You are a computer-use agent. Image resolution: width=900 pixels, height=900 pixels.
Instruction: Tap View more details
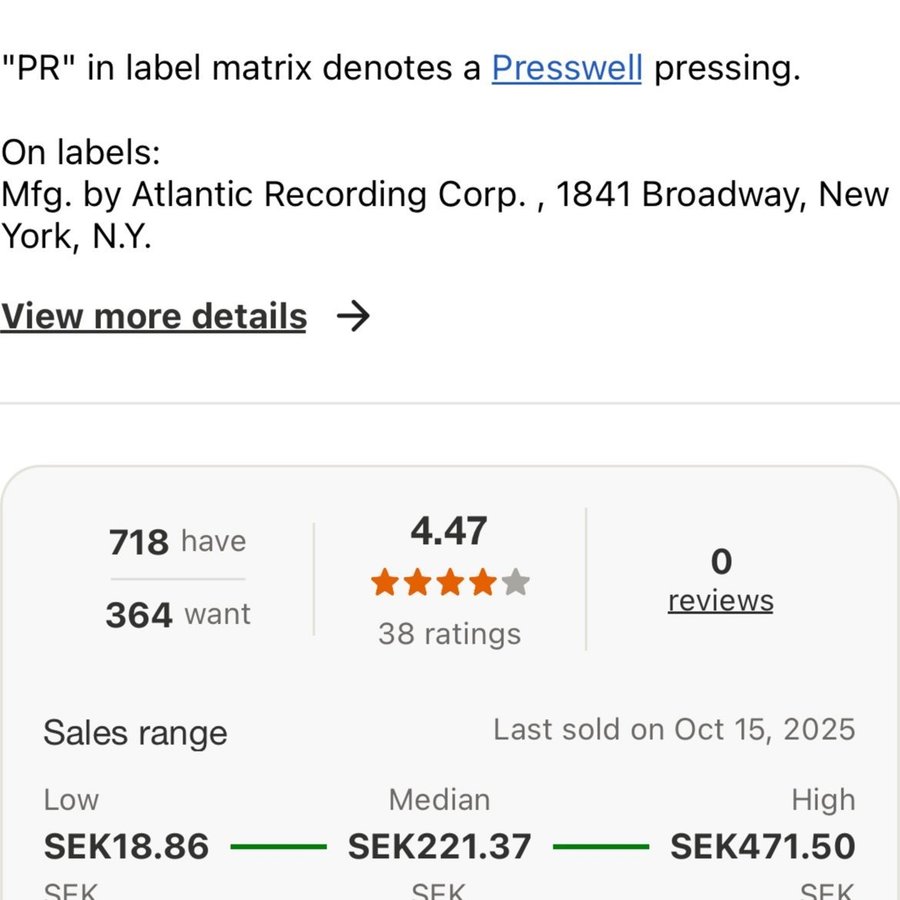154,316
